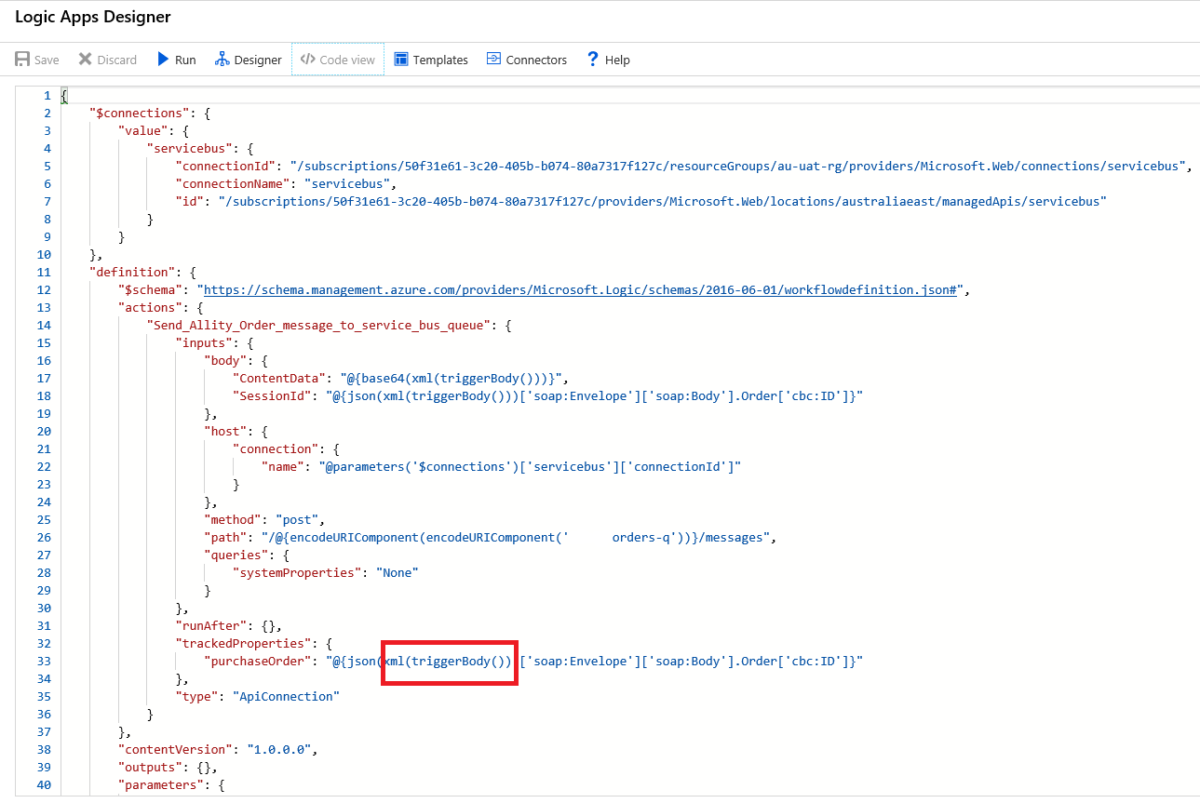Screen dimensions: 1200x803
Task: Click the red-highlighted xml(triggerBody()) expression
Action: (x=448, y=662)
